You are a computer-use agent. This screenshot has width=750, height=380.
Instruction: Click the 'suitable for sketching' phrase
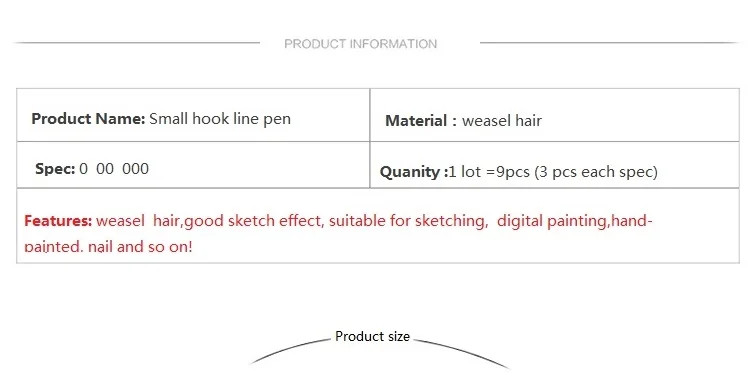point(407,221)
